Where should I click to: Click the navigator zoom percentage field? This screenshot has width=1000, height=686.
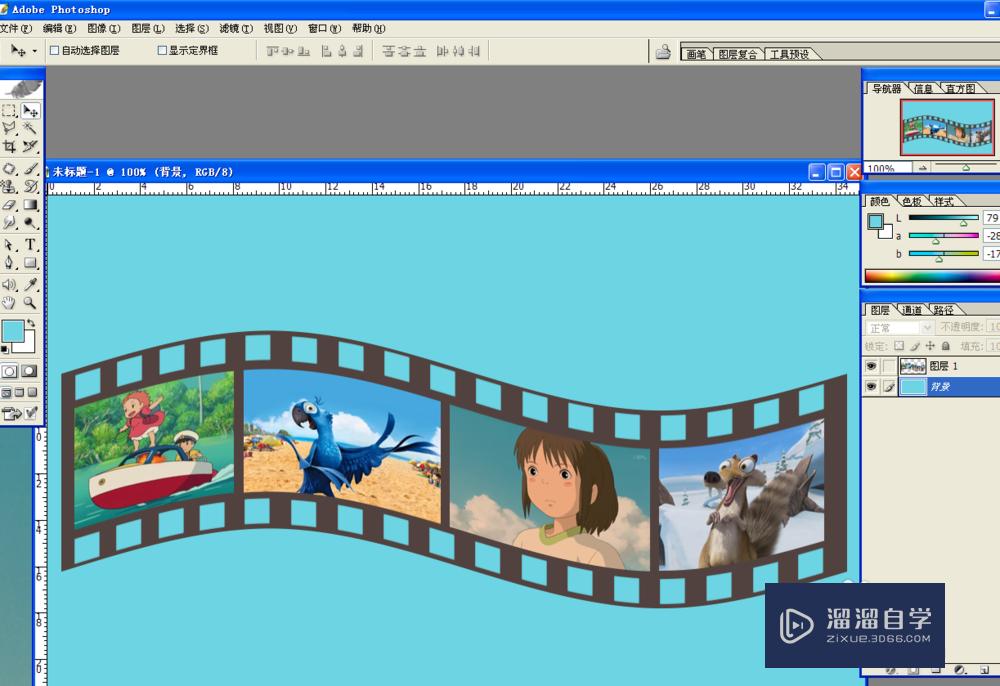888,168
